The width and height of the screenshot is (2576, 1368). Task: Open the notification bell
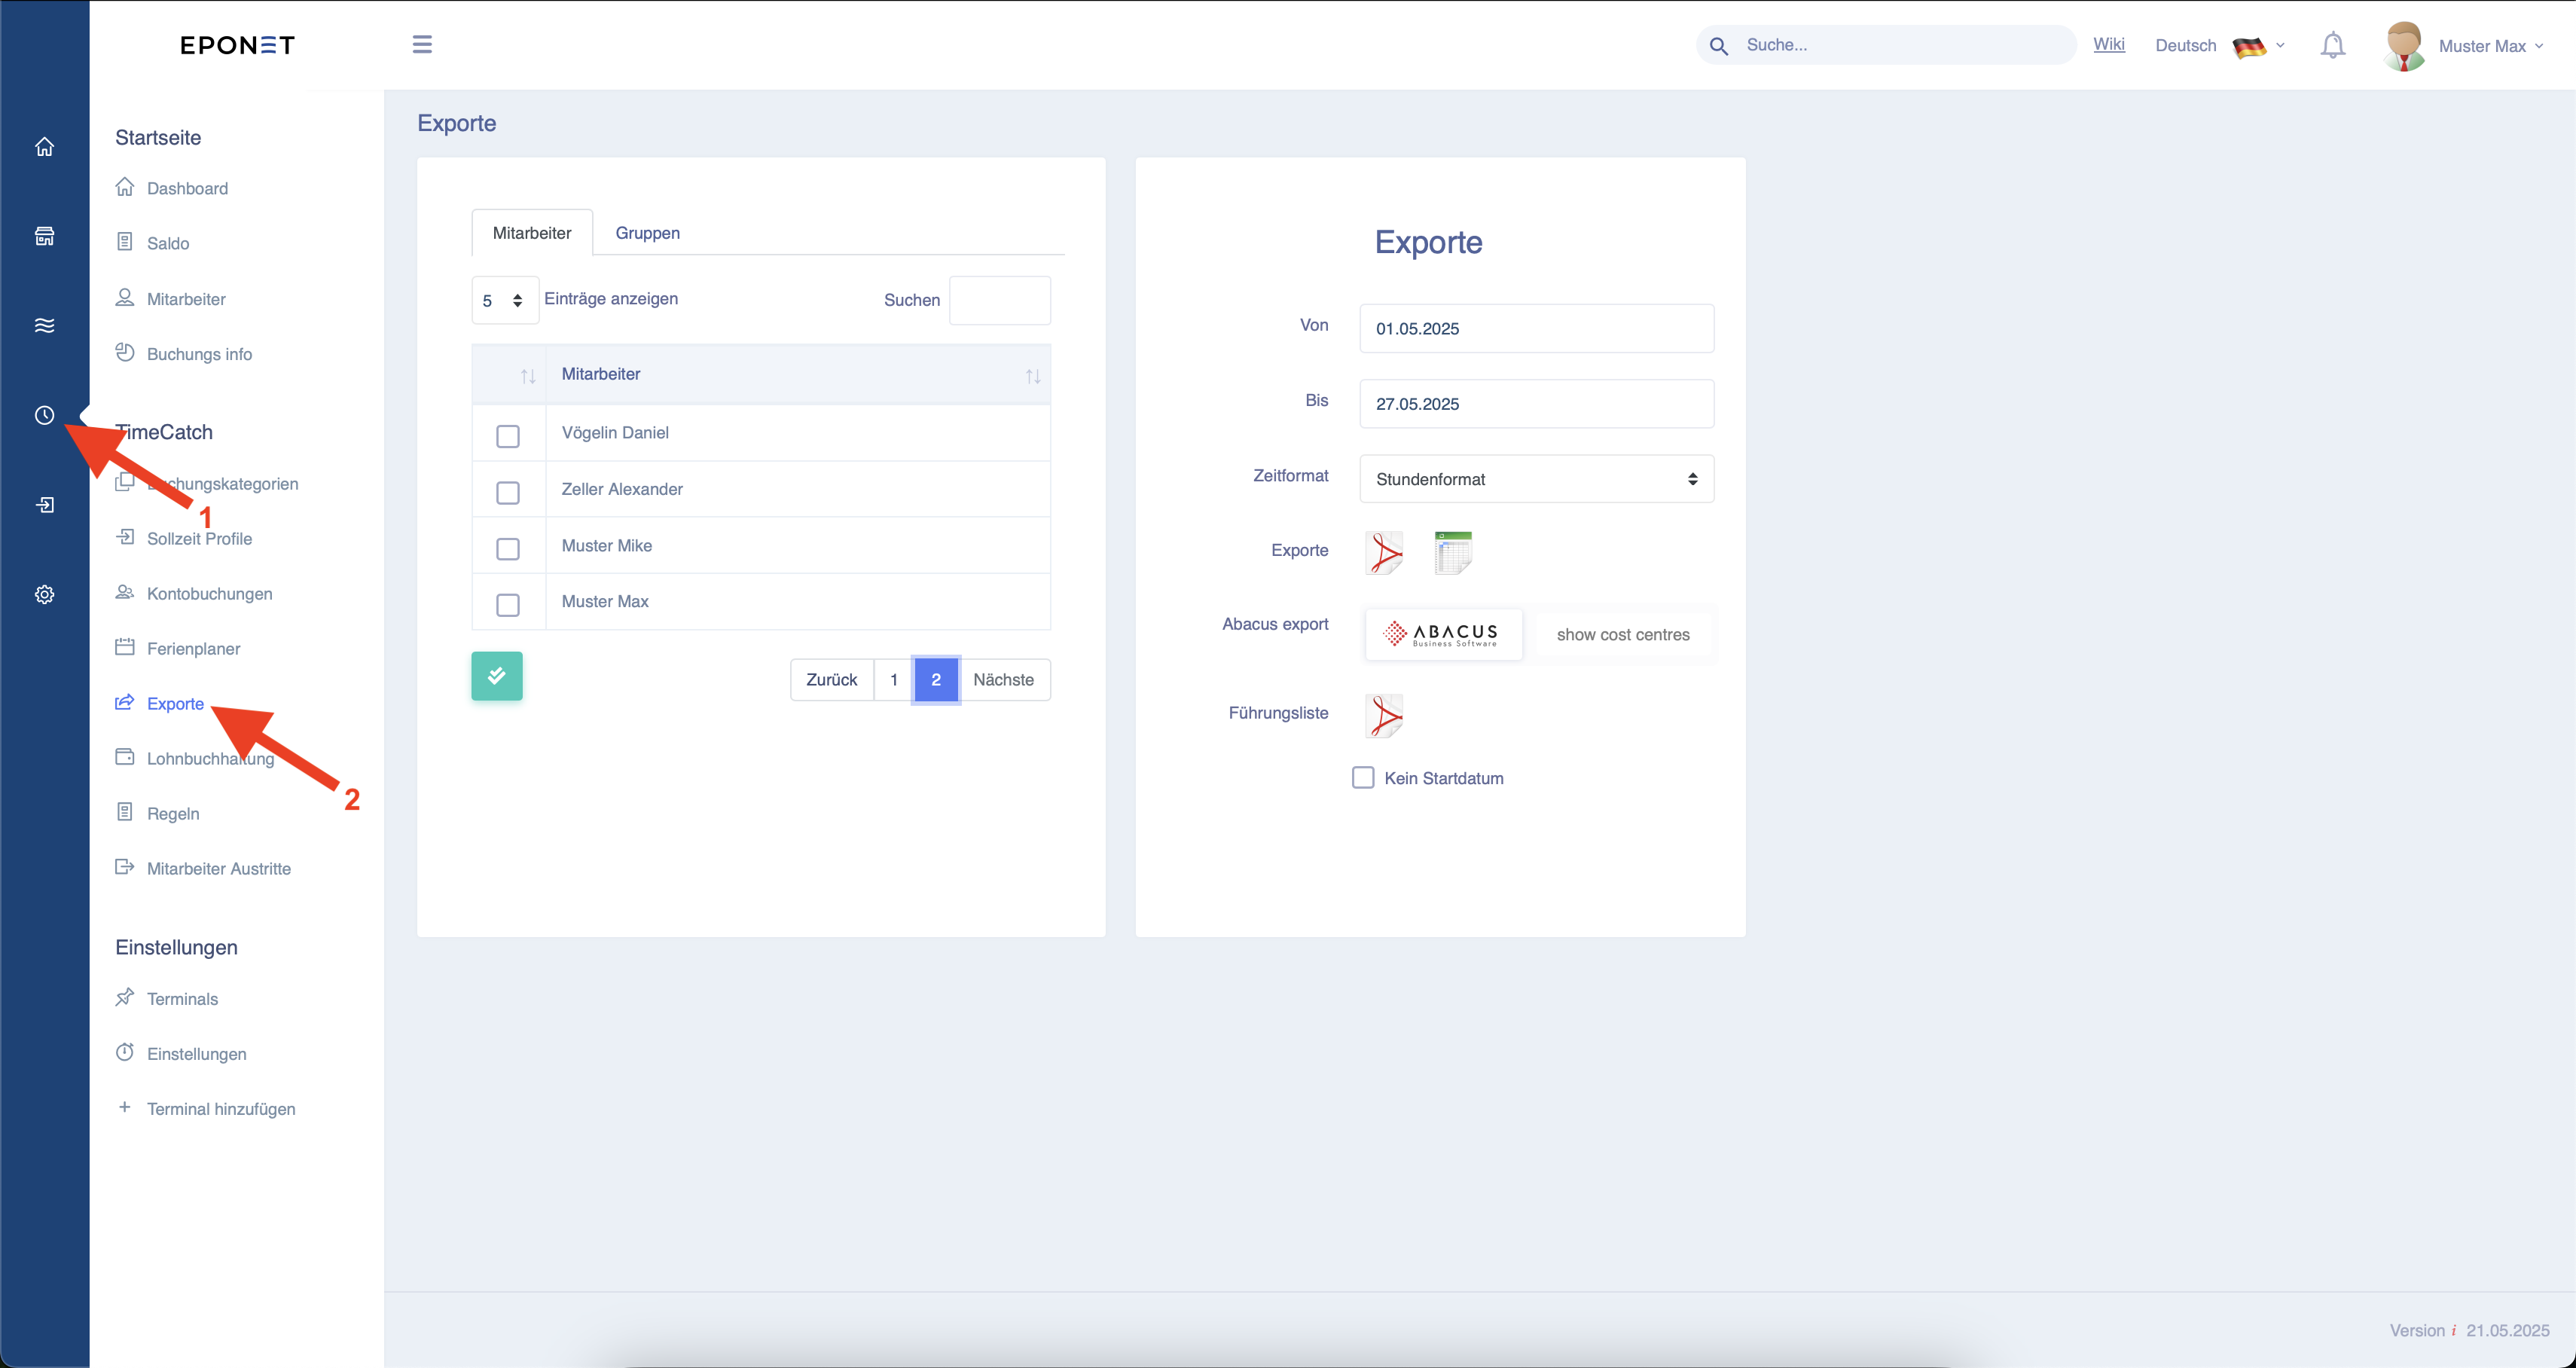point(2333,45)
